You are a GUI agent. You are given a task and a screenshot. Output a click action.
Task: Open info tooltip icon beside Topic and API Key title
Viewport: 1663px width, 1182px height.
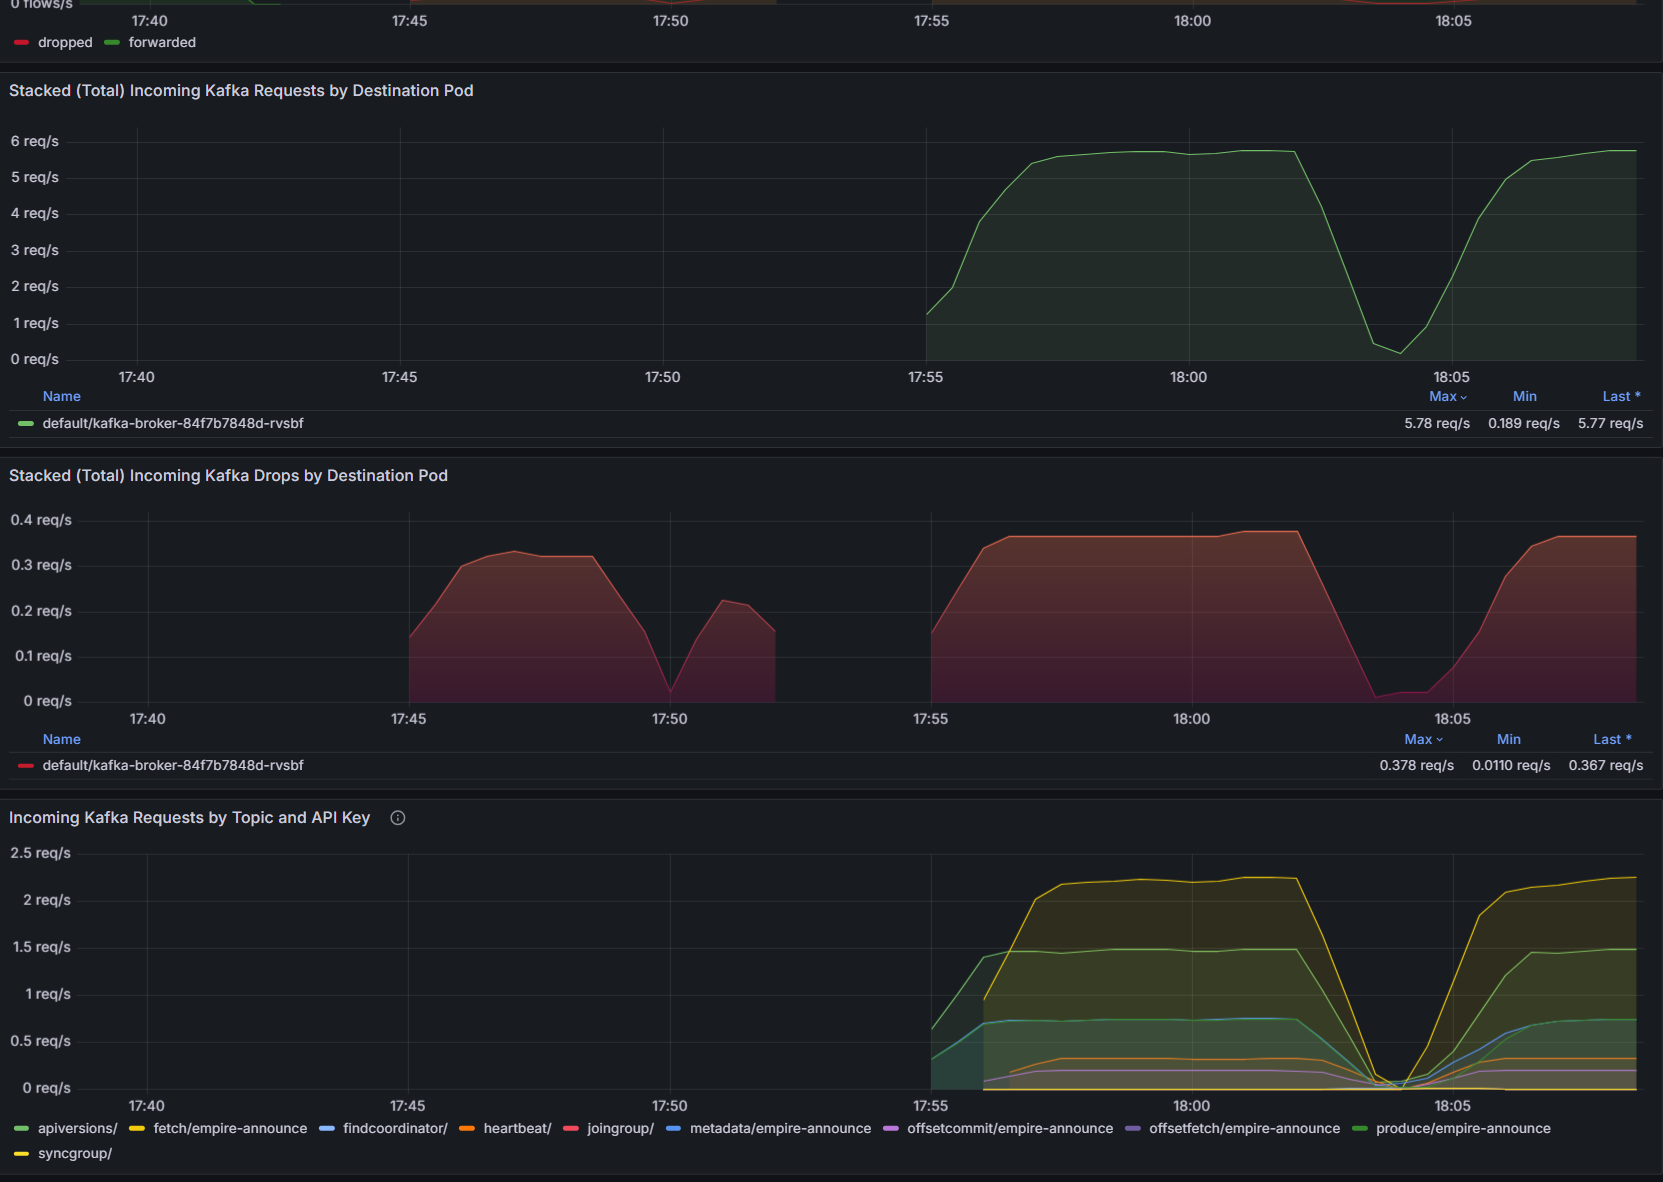pyautogui.click(x=398, y=818)
